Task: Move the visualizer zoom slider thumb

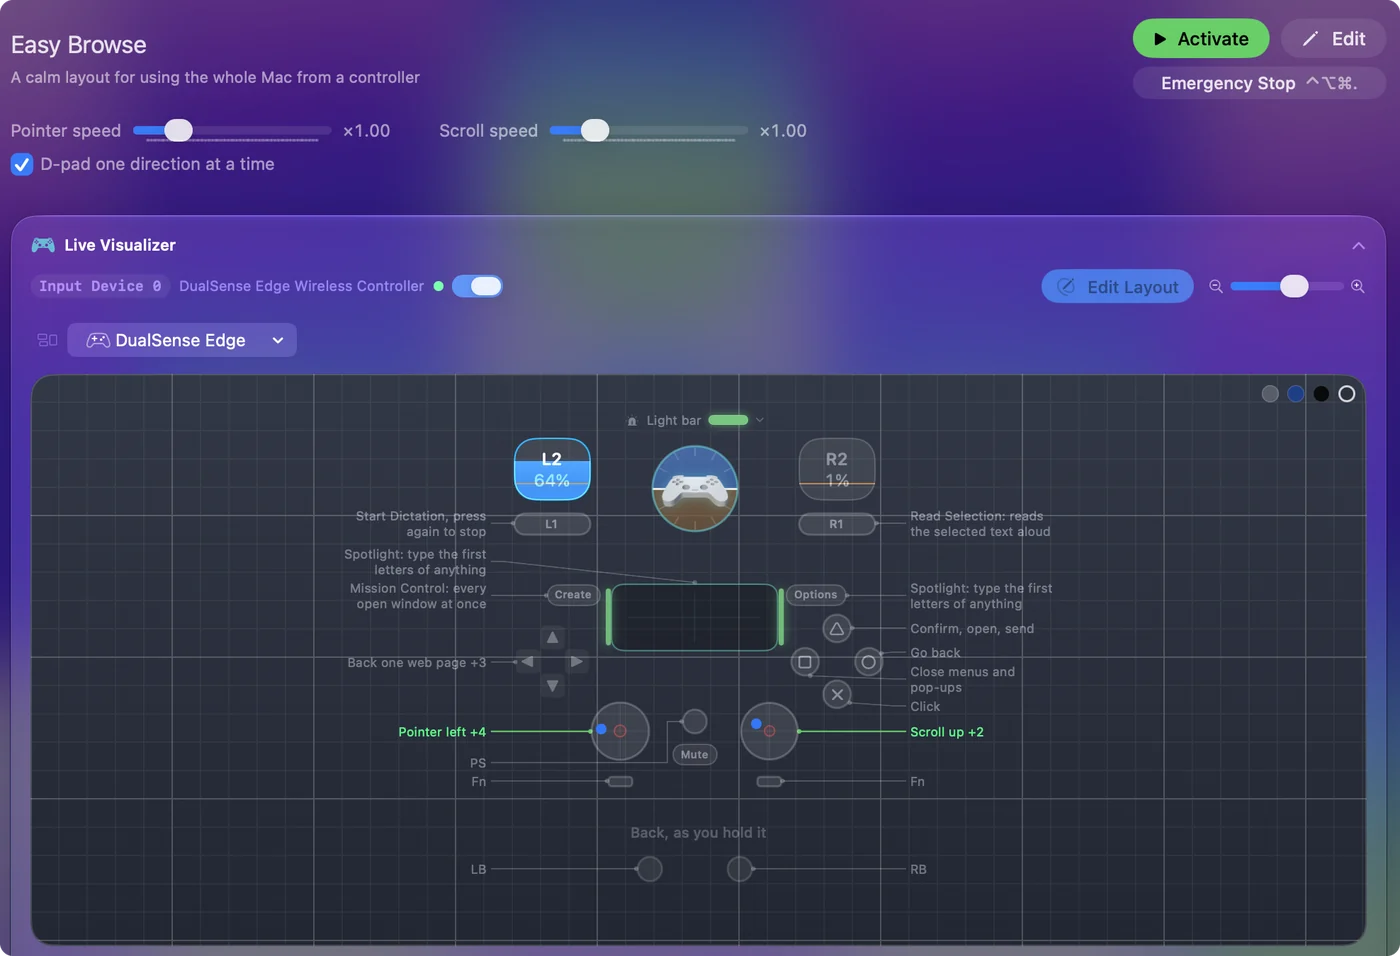Action: pos(1294,286)
